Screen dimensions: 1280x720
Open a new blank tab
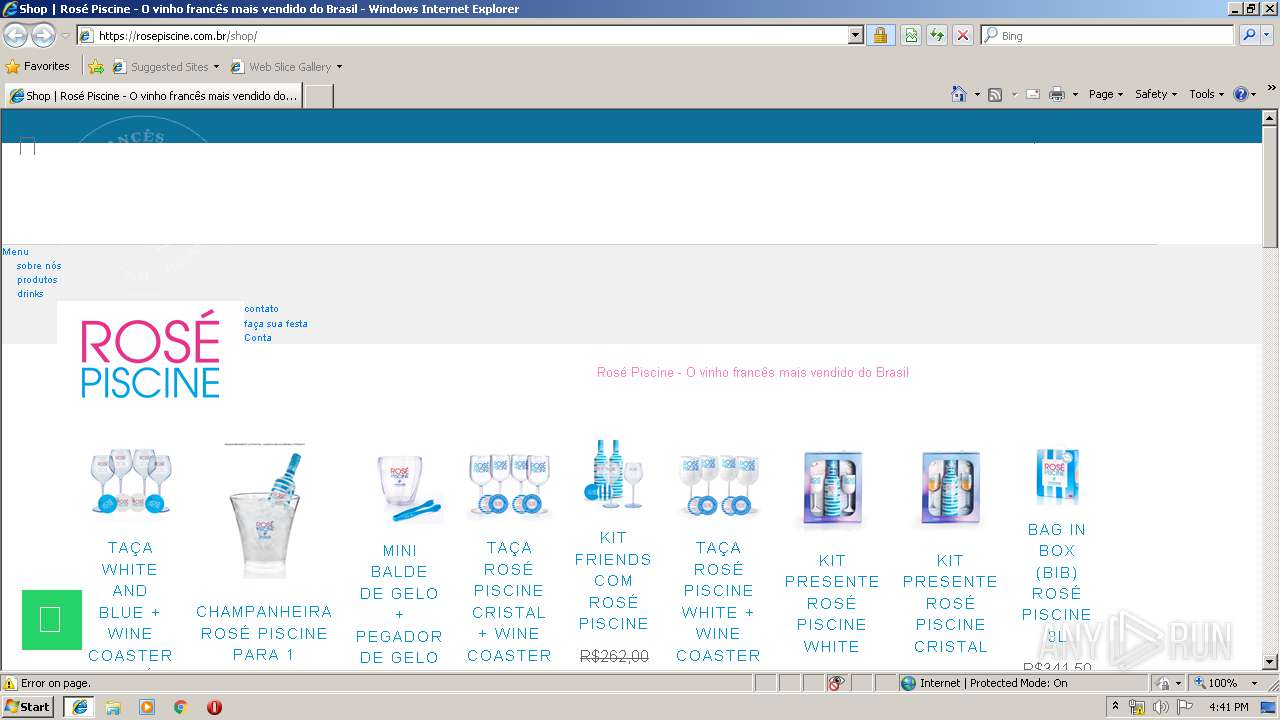tap(318, 96)
